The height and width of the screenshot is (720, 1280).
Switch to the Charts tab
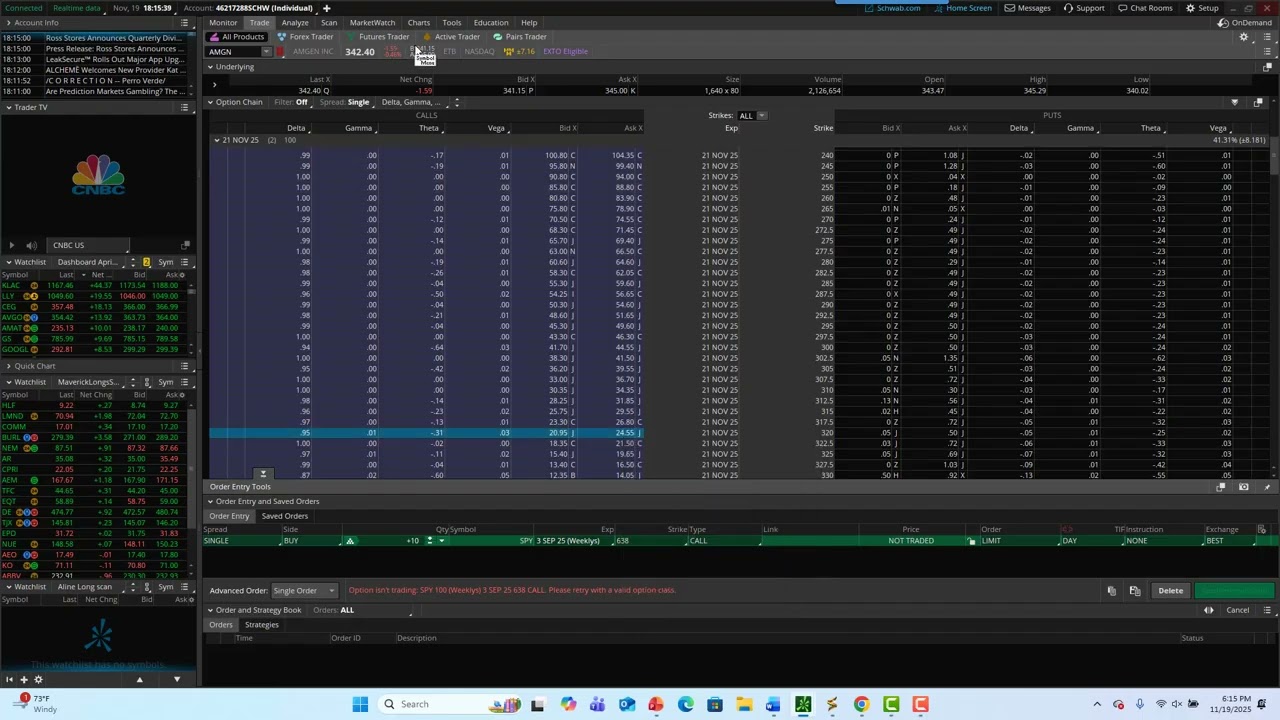[x=419, y=23]
